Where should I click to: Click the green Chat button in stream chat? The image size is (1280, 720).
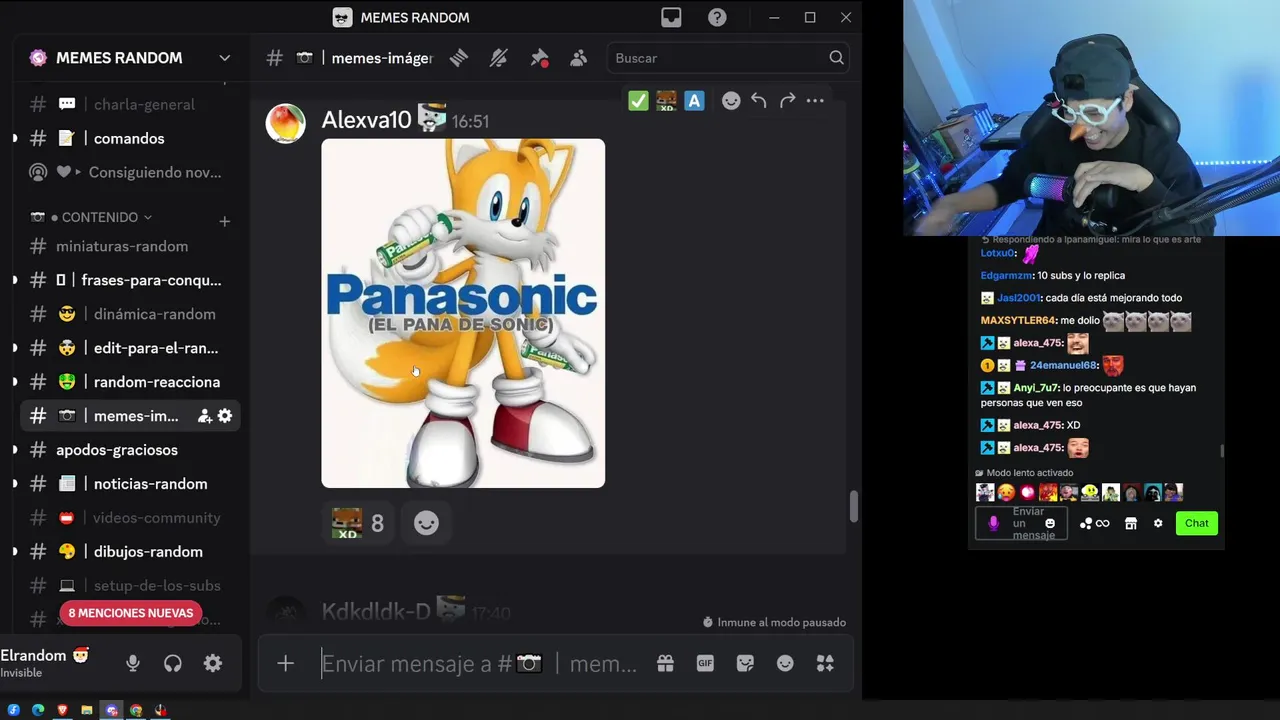pos(1197,523)
